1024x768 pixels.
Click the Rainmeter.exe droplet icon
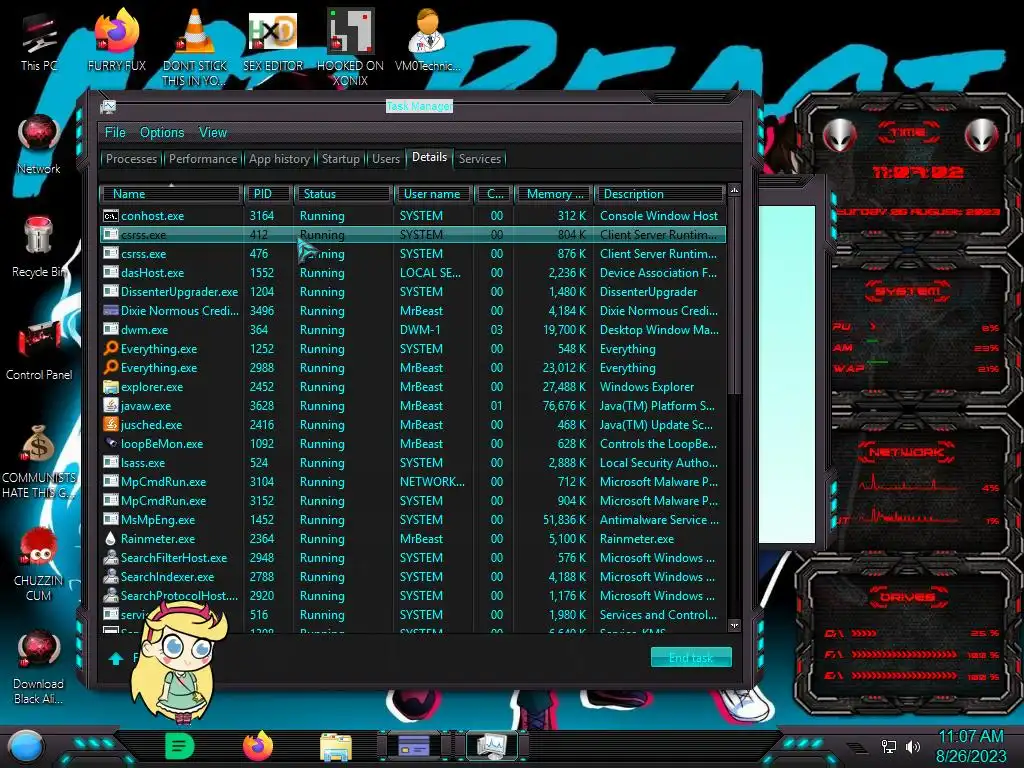point(111,539)
